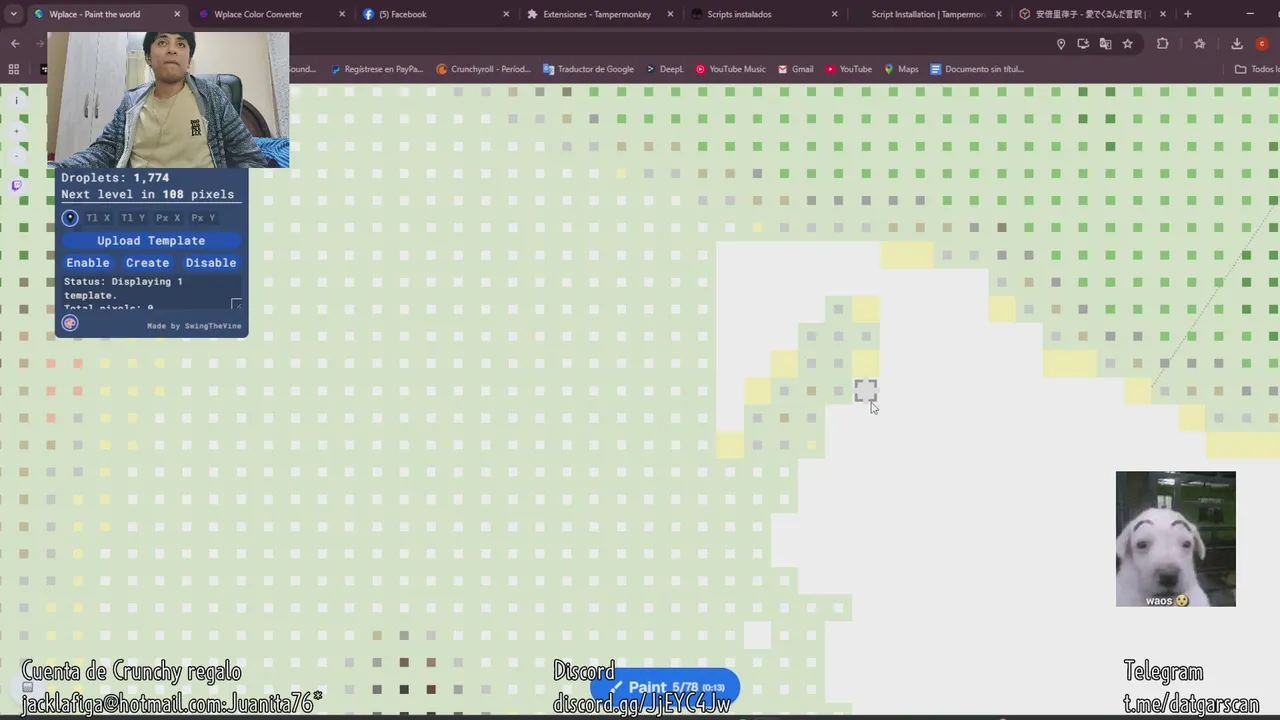Viewport: 1280px width, 720px height.
Task: Open the Traductor de Google bookmark
Action: click(x=588, y=69)
